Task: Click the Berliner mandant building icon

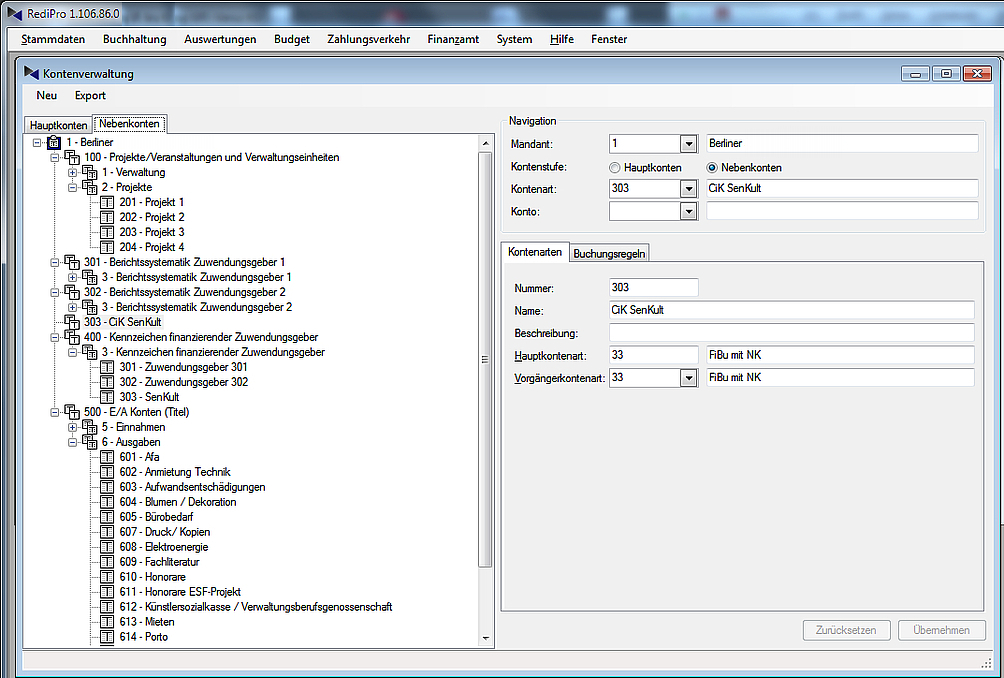Action: (54, 142)
